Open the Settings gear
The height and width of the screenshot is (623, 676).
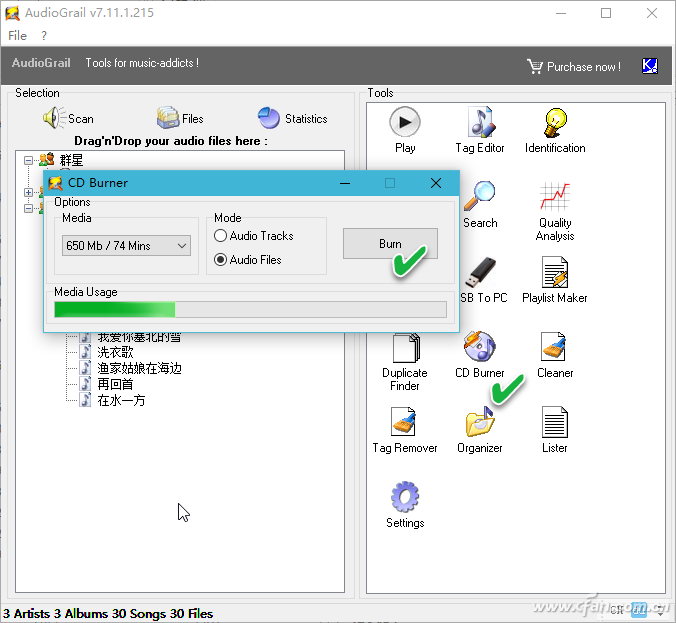point(404,504)
